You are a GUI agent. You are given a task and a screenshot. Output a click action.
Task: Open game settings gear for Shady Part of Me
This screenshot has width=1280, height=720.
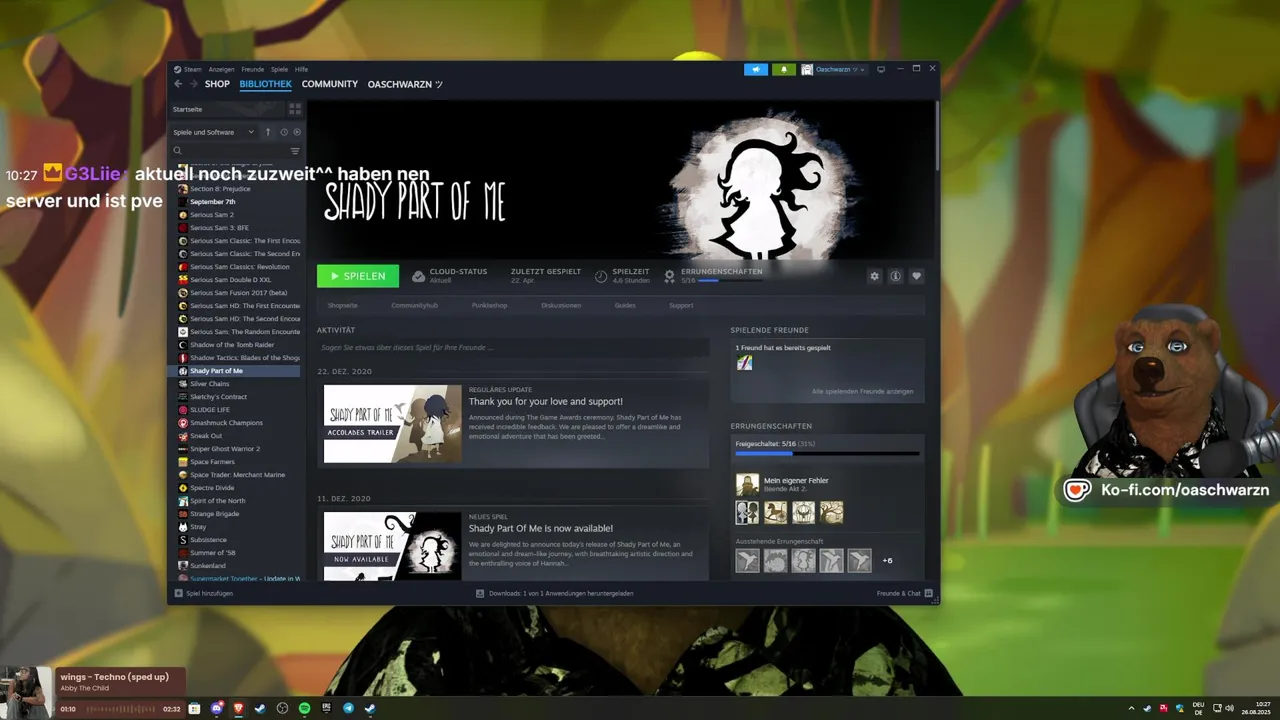click(874, 276)
